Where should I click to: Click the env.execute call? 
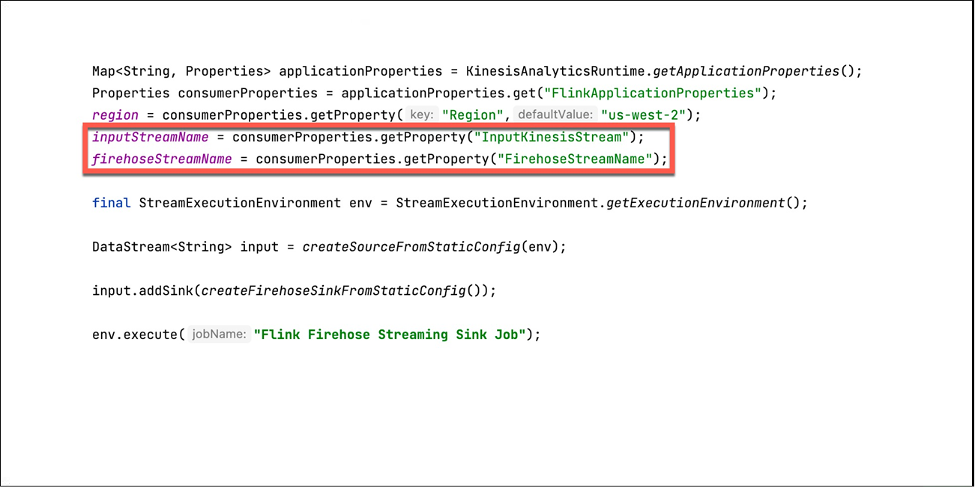click(x=135, y=335)
